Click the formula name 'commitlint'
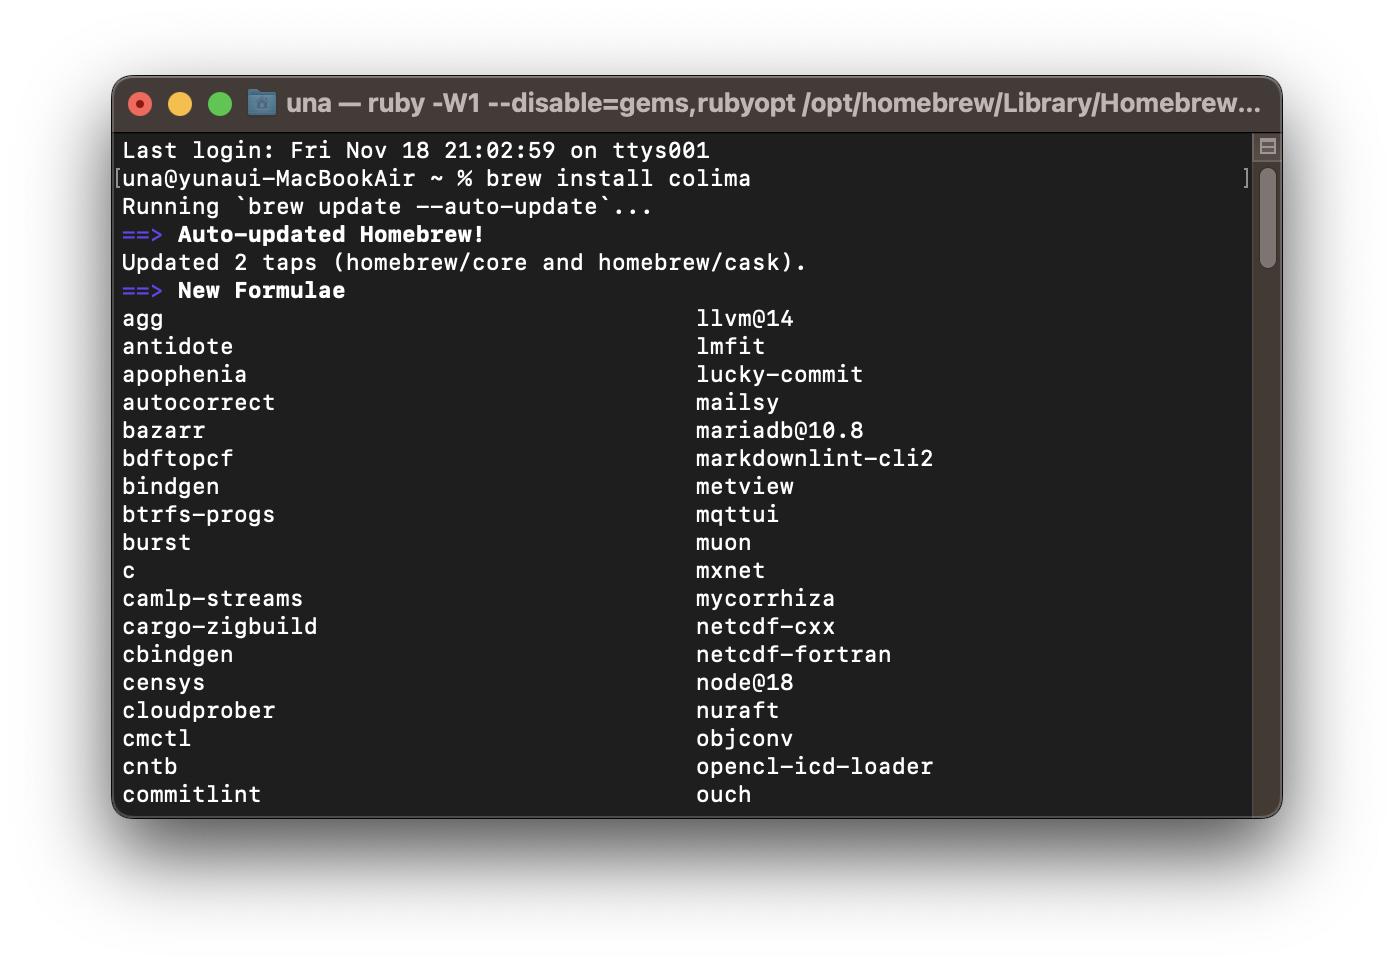Image resolution: width=1394 pixels, height=966 pixels. pyautogui.click(x=192, y=795)
